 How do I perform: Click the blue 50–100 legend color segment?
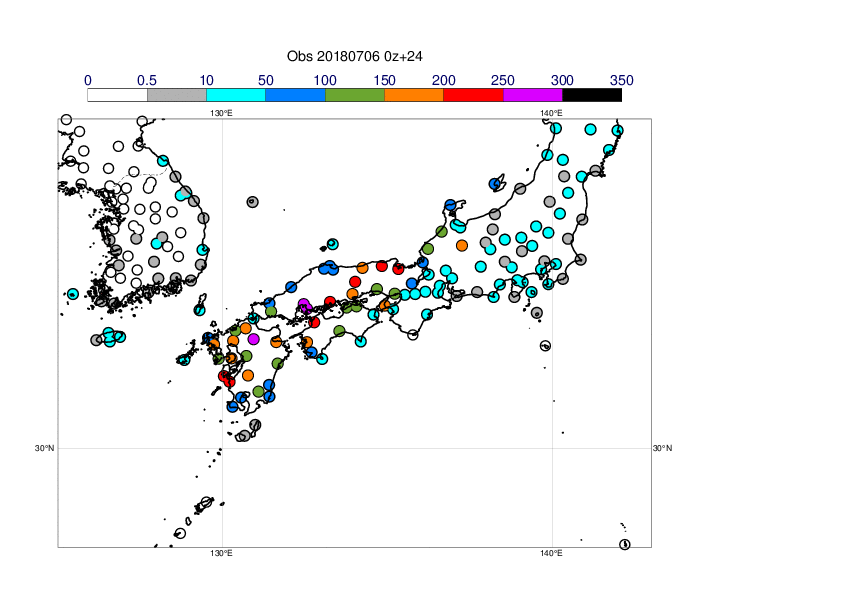pos(295,95)
